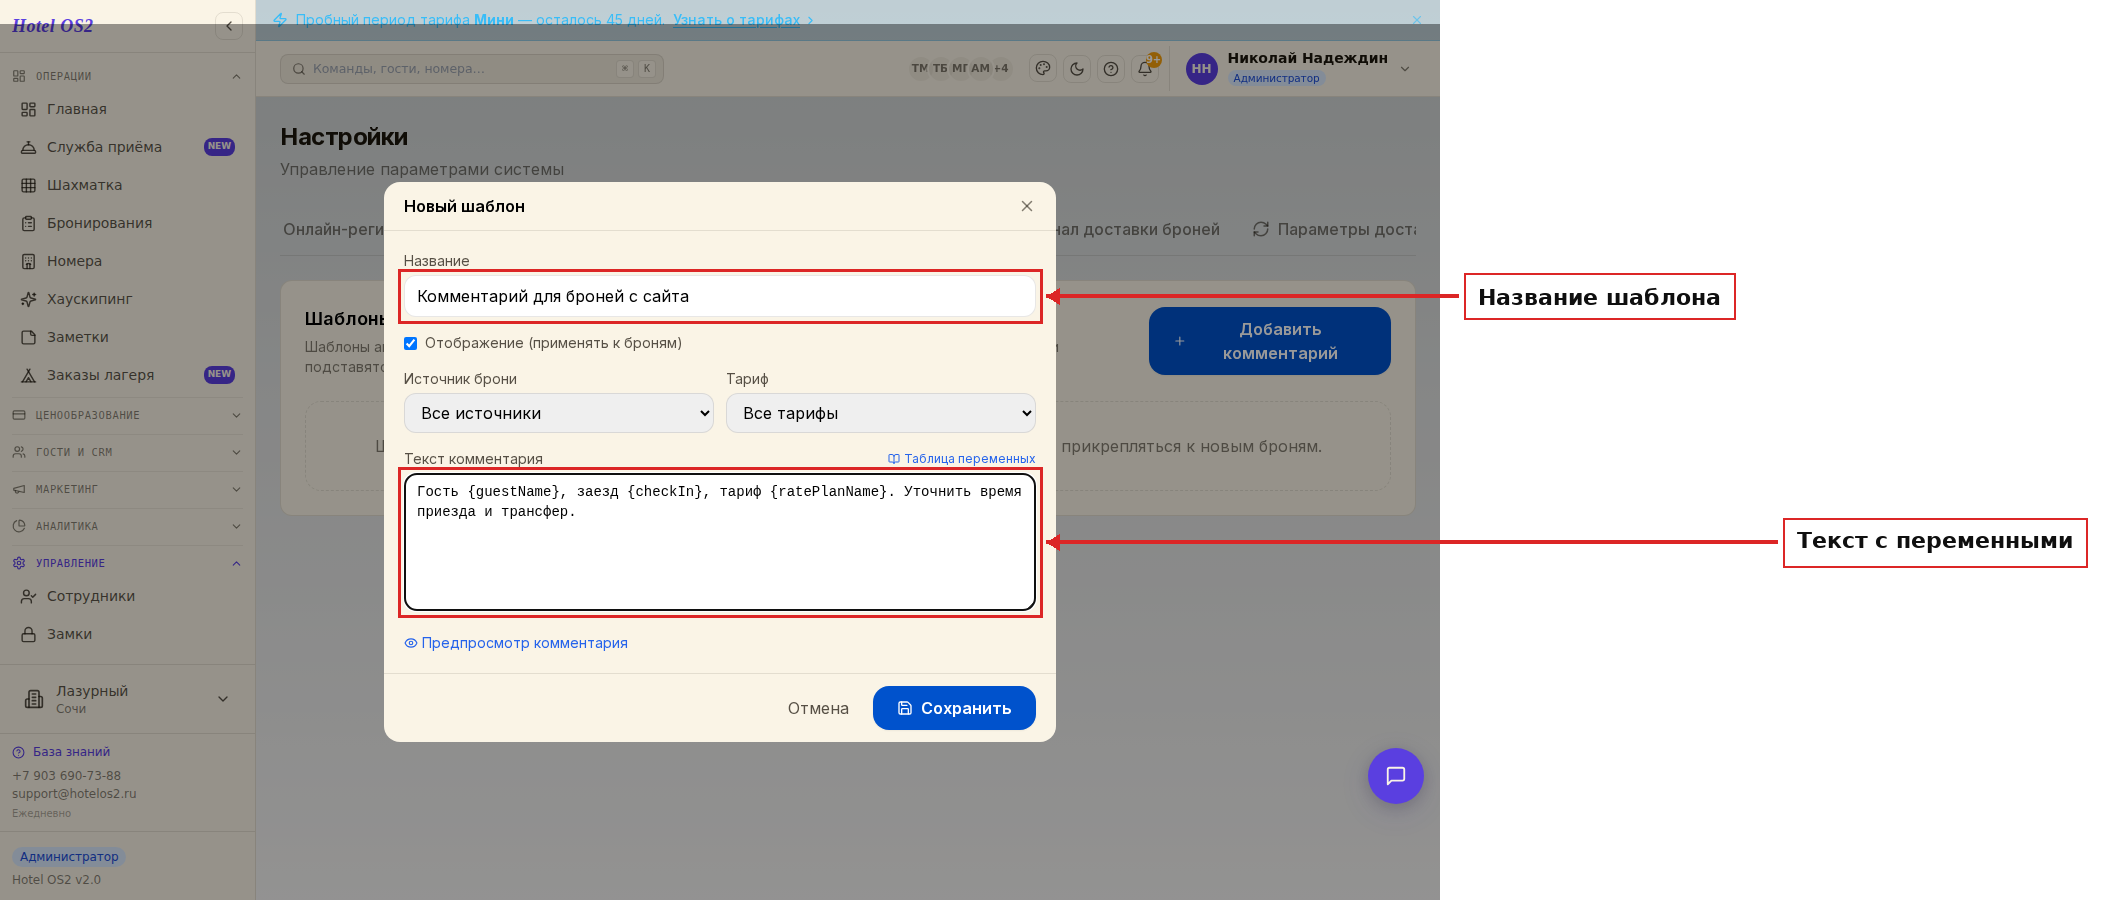Switch to Параметры дост… tab

tap(1335, 229)
